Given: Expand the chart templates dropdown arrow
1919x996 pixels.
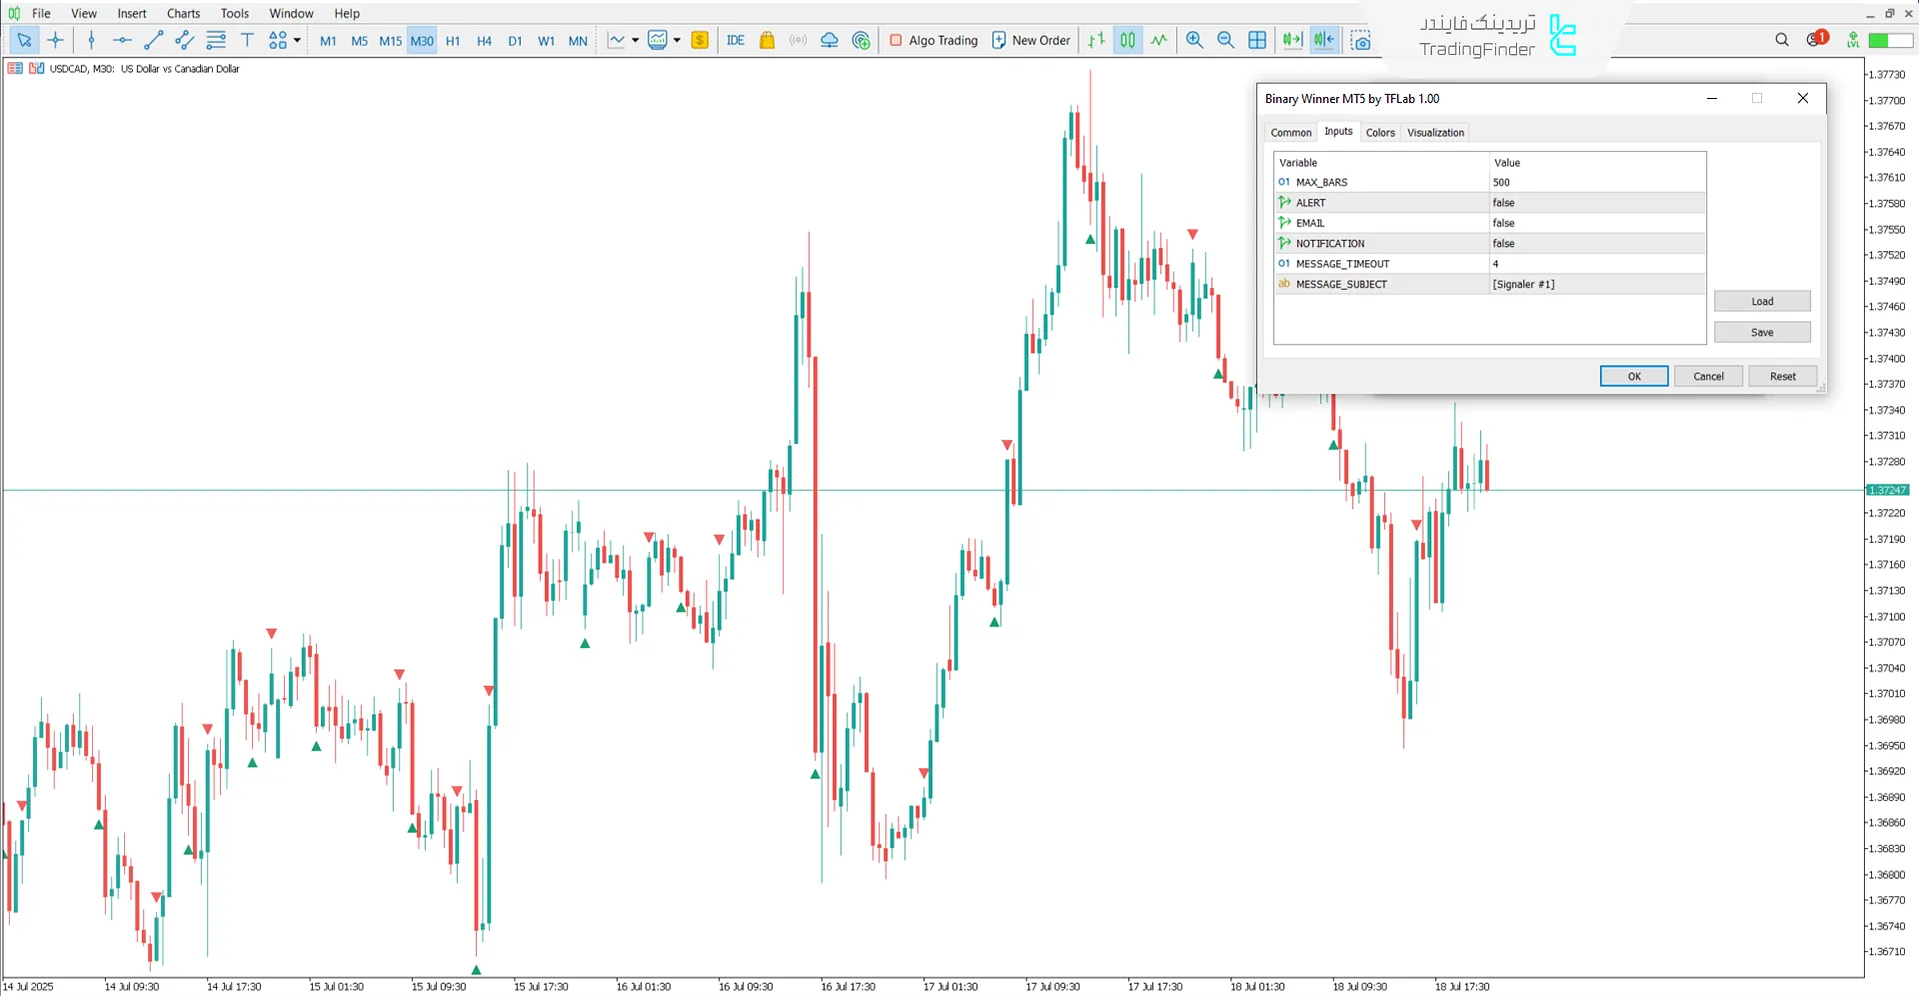Looking at the screenshot, I should tap(677, 40).
